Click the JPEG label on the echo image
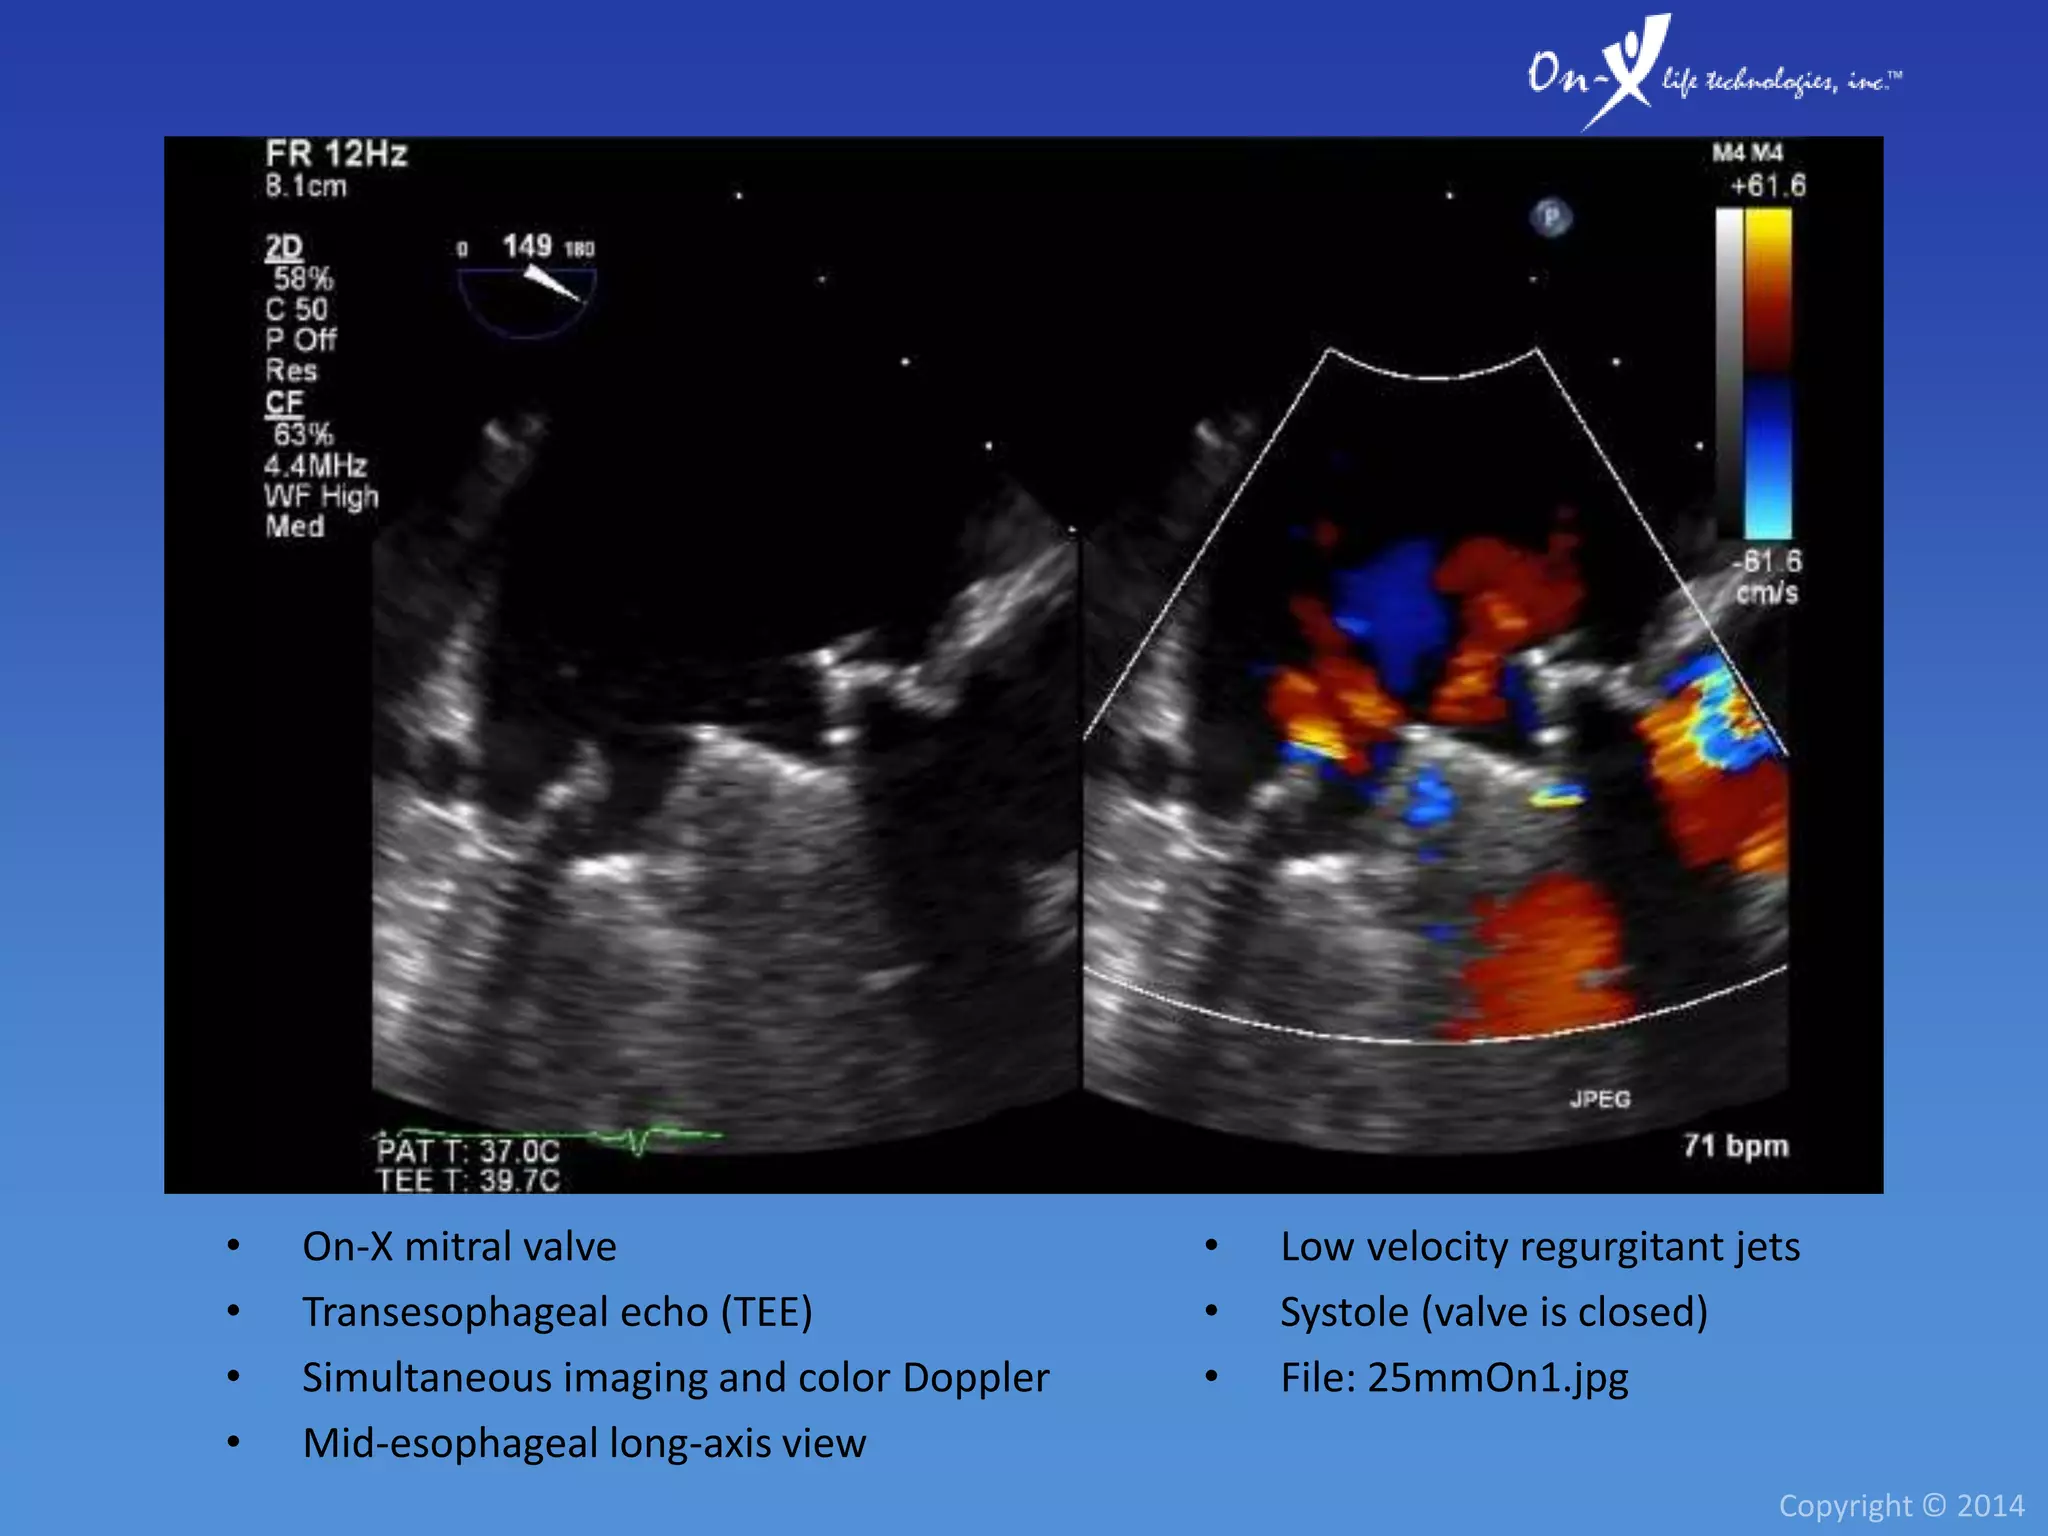2048x1536 pixels. (1599, 1099)
